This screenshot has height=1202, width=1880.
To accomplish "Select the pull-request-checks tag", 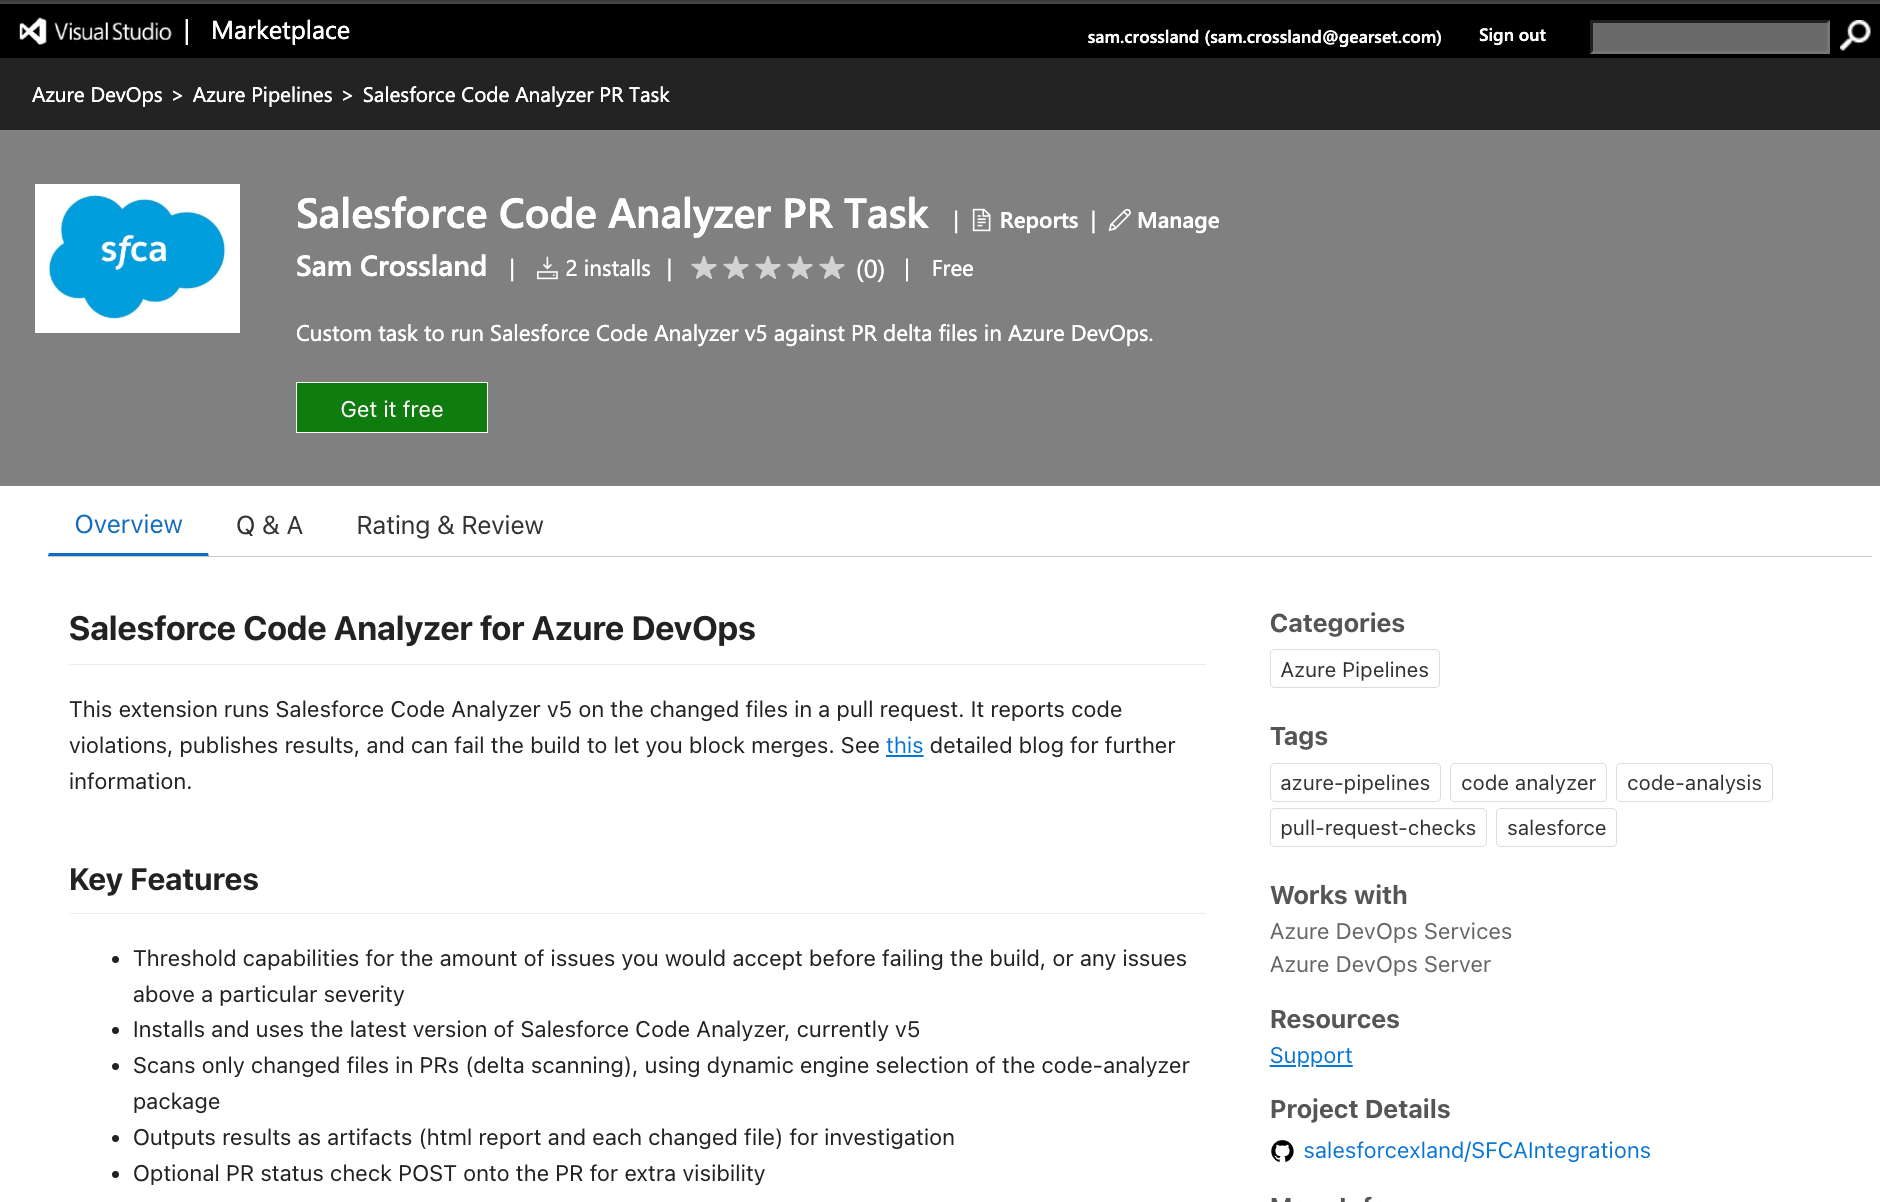I will coord(1378,827).
